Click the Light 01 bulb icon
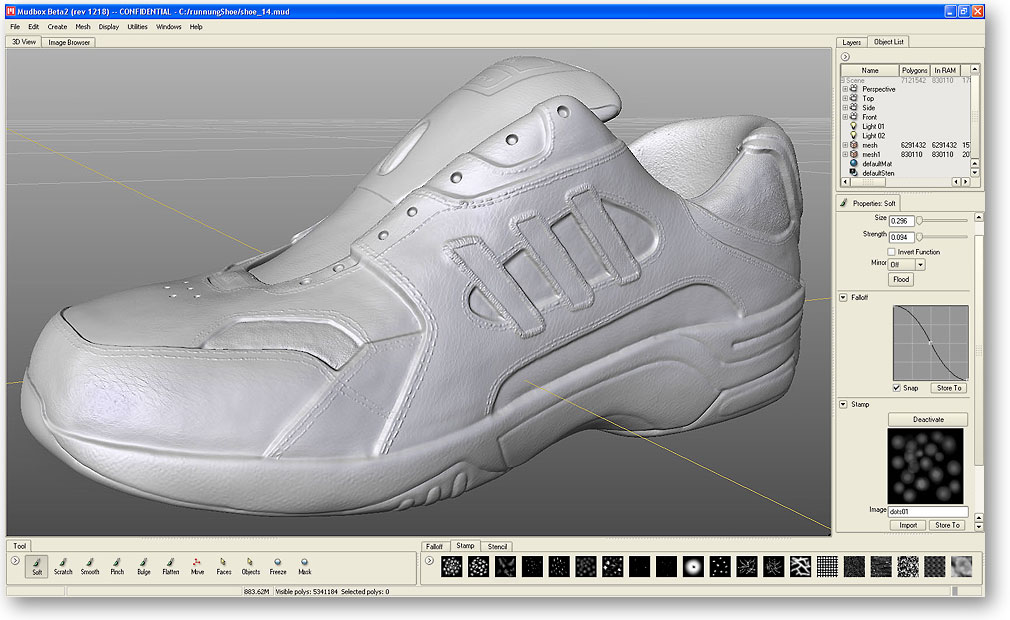The image size is (1010, 620). (853, 126)
